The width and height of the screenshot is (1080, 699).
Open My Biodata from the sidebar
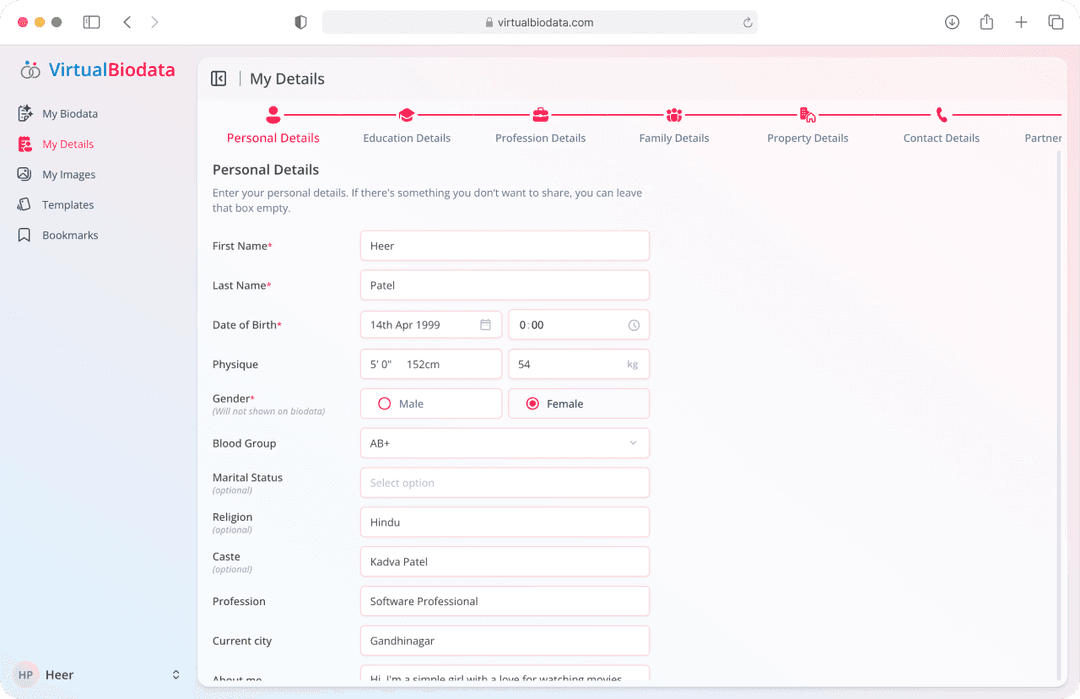point(69,113)
